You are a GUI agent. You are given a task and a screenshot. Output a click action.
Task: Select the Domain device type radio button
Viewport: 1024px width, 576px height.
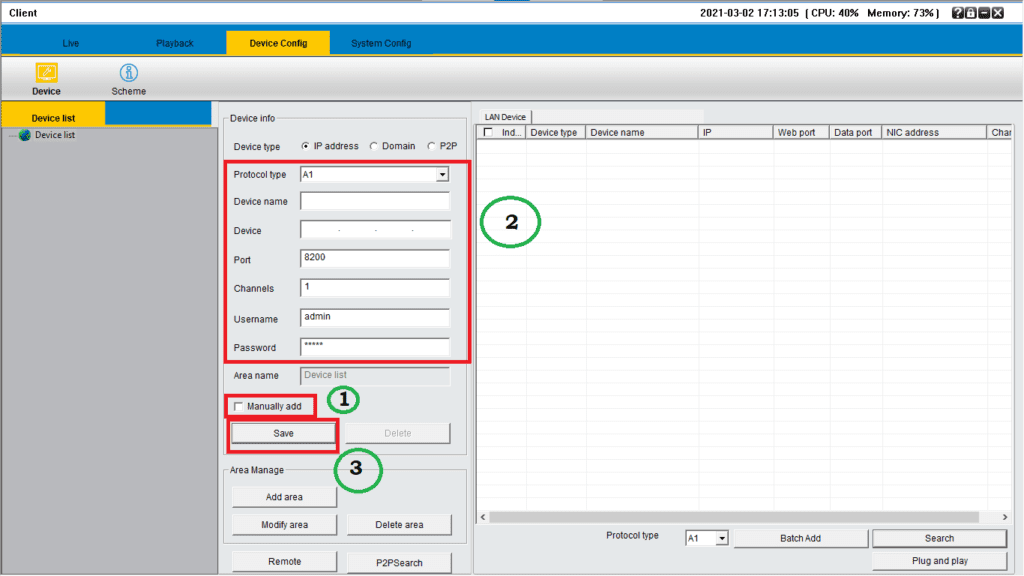click(x=374, y=146)
